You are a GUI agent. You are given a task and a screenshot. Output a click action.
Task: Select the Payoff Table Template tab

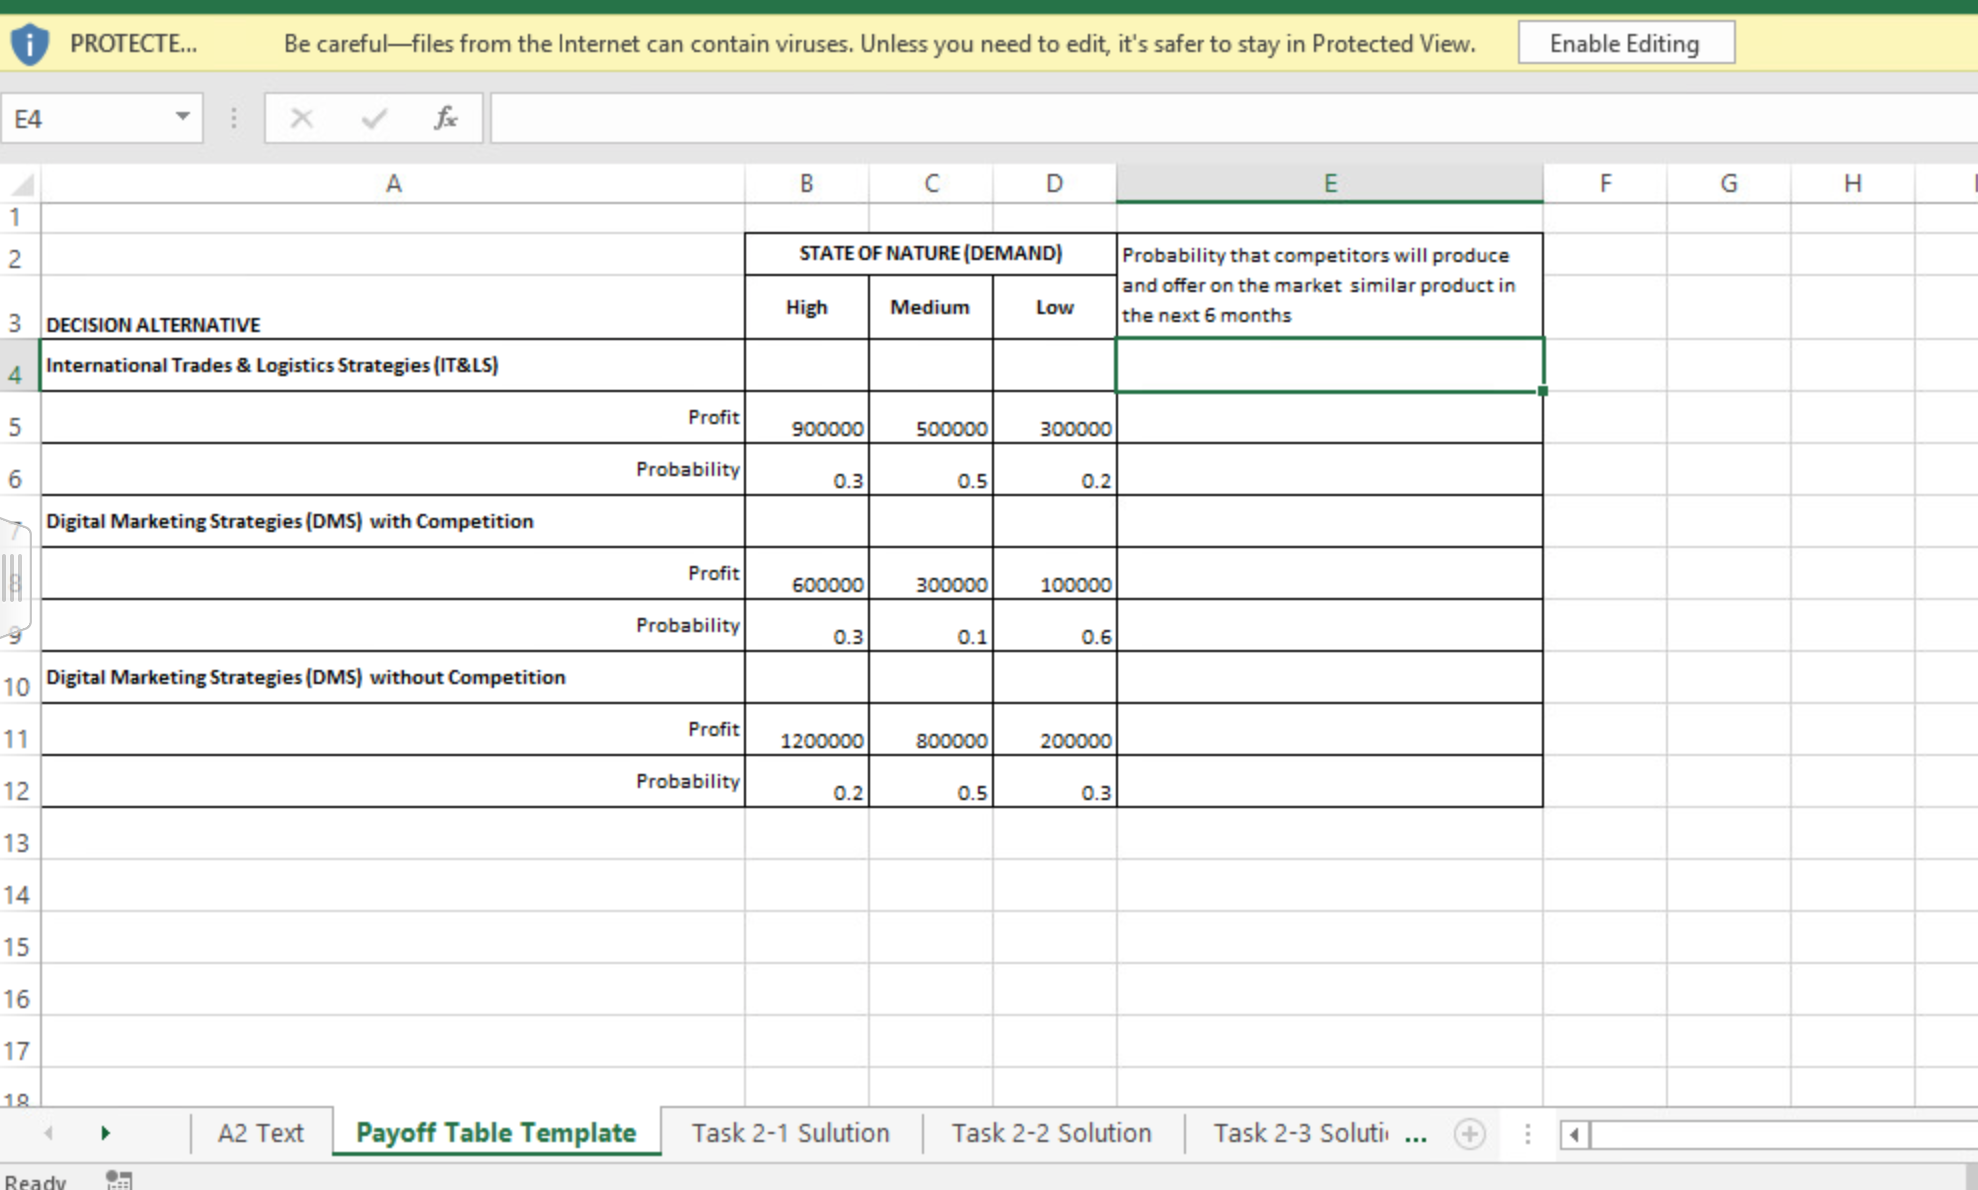pyautogui.click(x=496, y=1133)
